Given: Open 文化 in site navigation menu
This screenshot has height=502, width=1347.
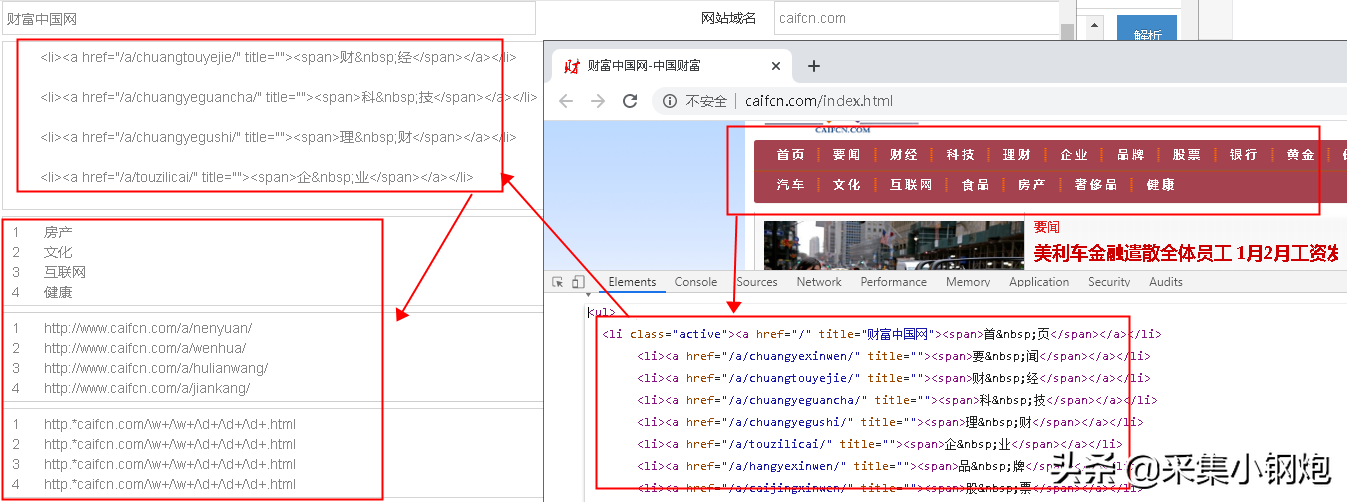Looking at the screenshot, I should point(846,185).
